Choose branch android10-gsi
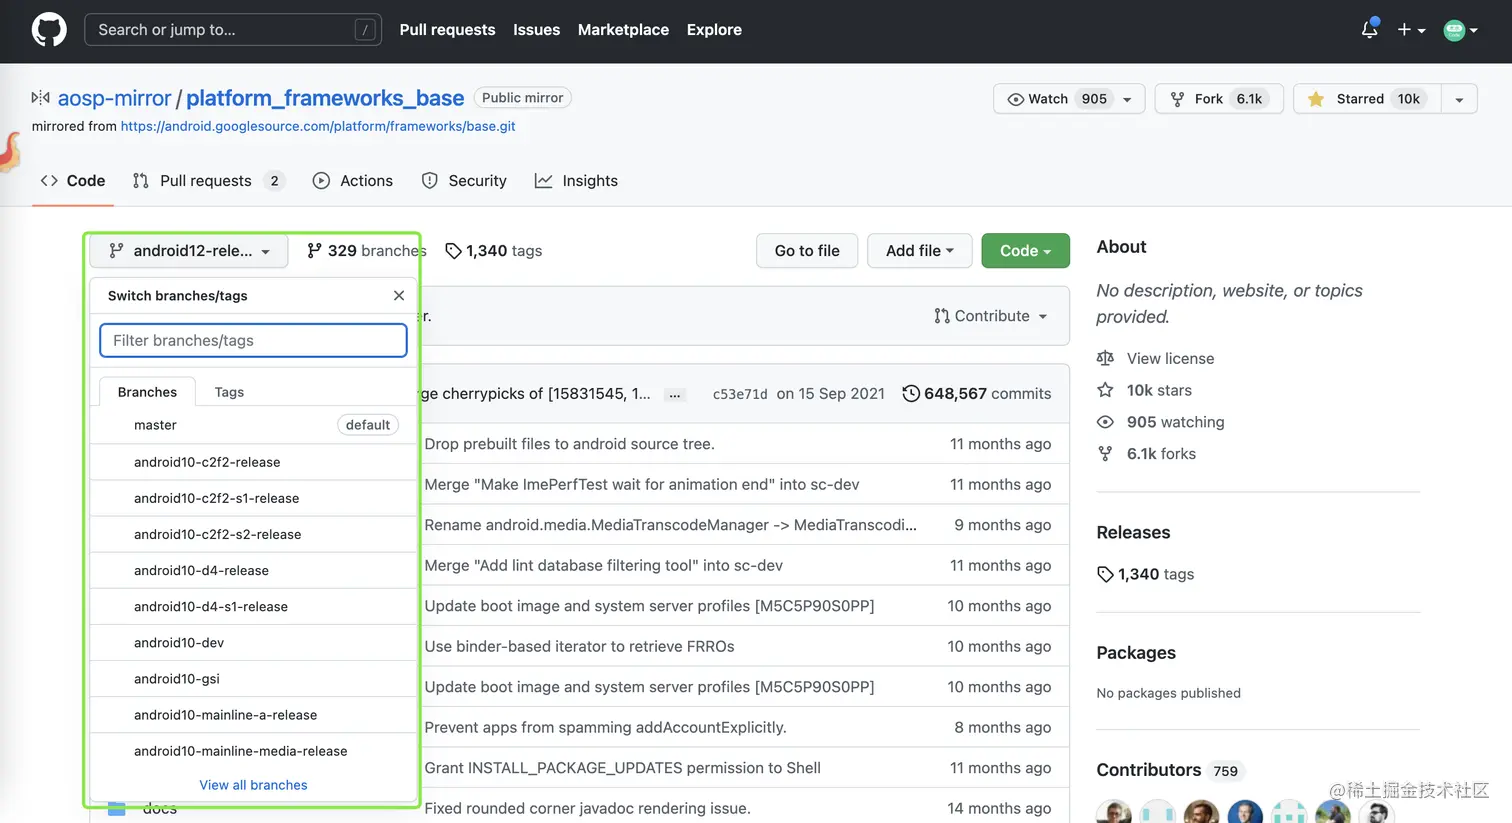The height and width of the screenshot is (823, 1512). (253, 678)
